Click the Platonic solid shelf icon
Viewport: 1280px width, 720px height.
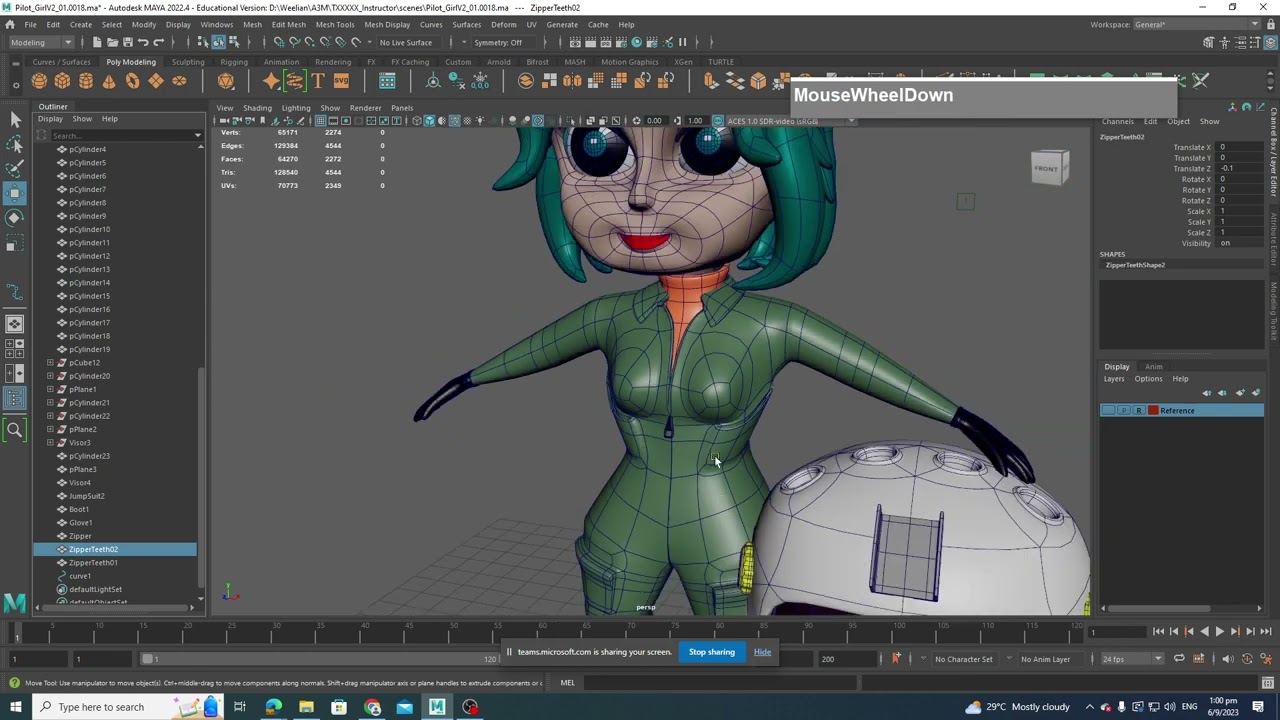[x=226, y=81]
